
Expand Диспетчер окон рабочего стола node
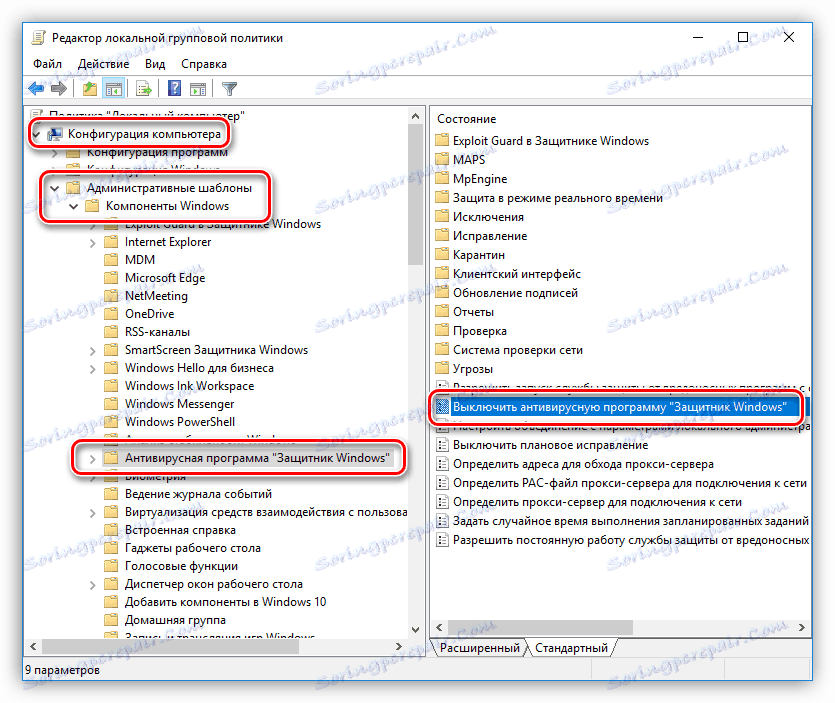click(93, 585)
